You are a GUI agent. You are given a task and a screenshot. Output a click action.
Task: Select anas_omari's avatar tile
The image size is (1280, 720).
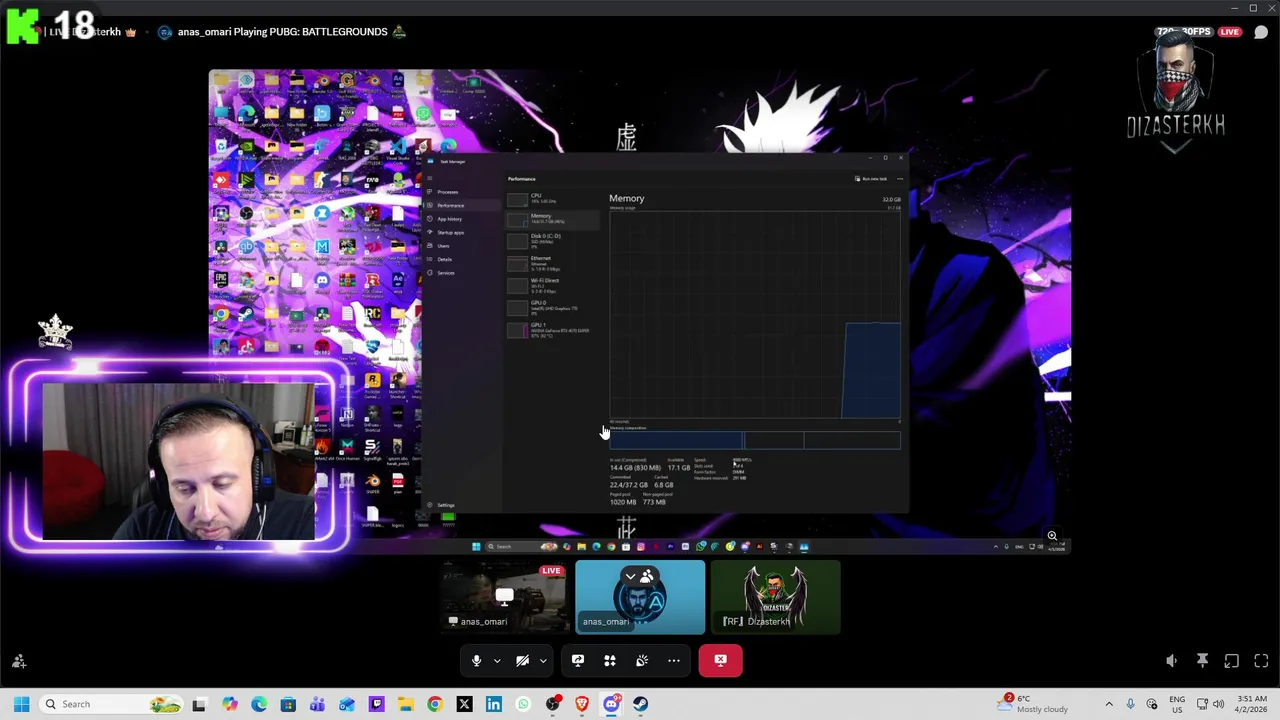click(x=640, y=597)
